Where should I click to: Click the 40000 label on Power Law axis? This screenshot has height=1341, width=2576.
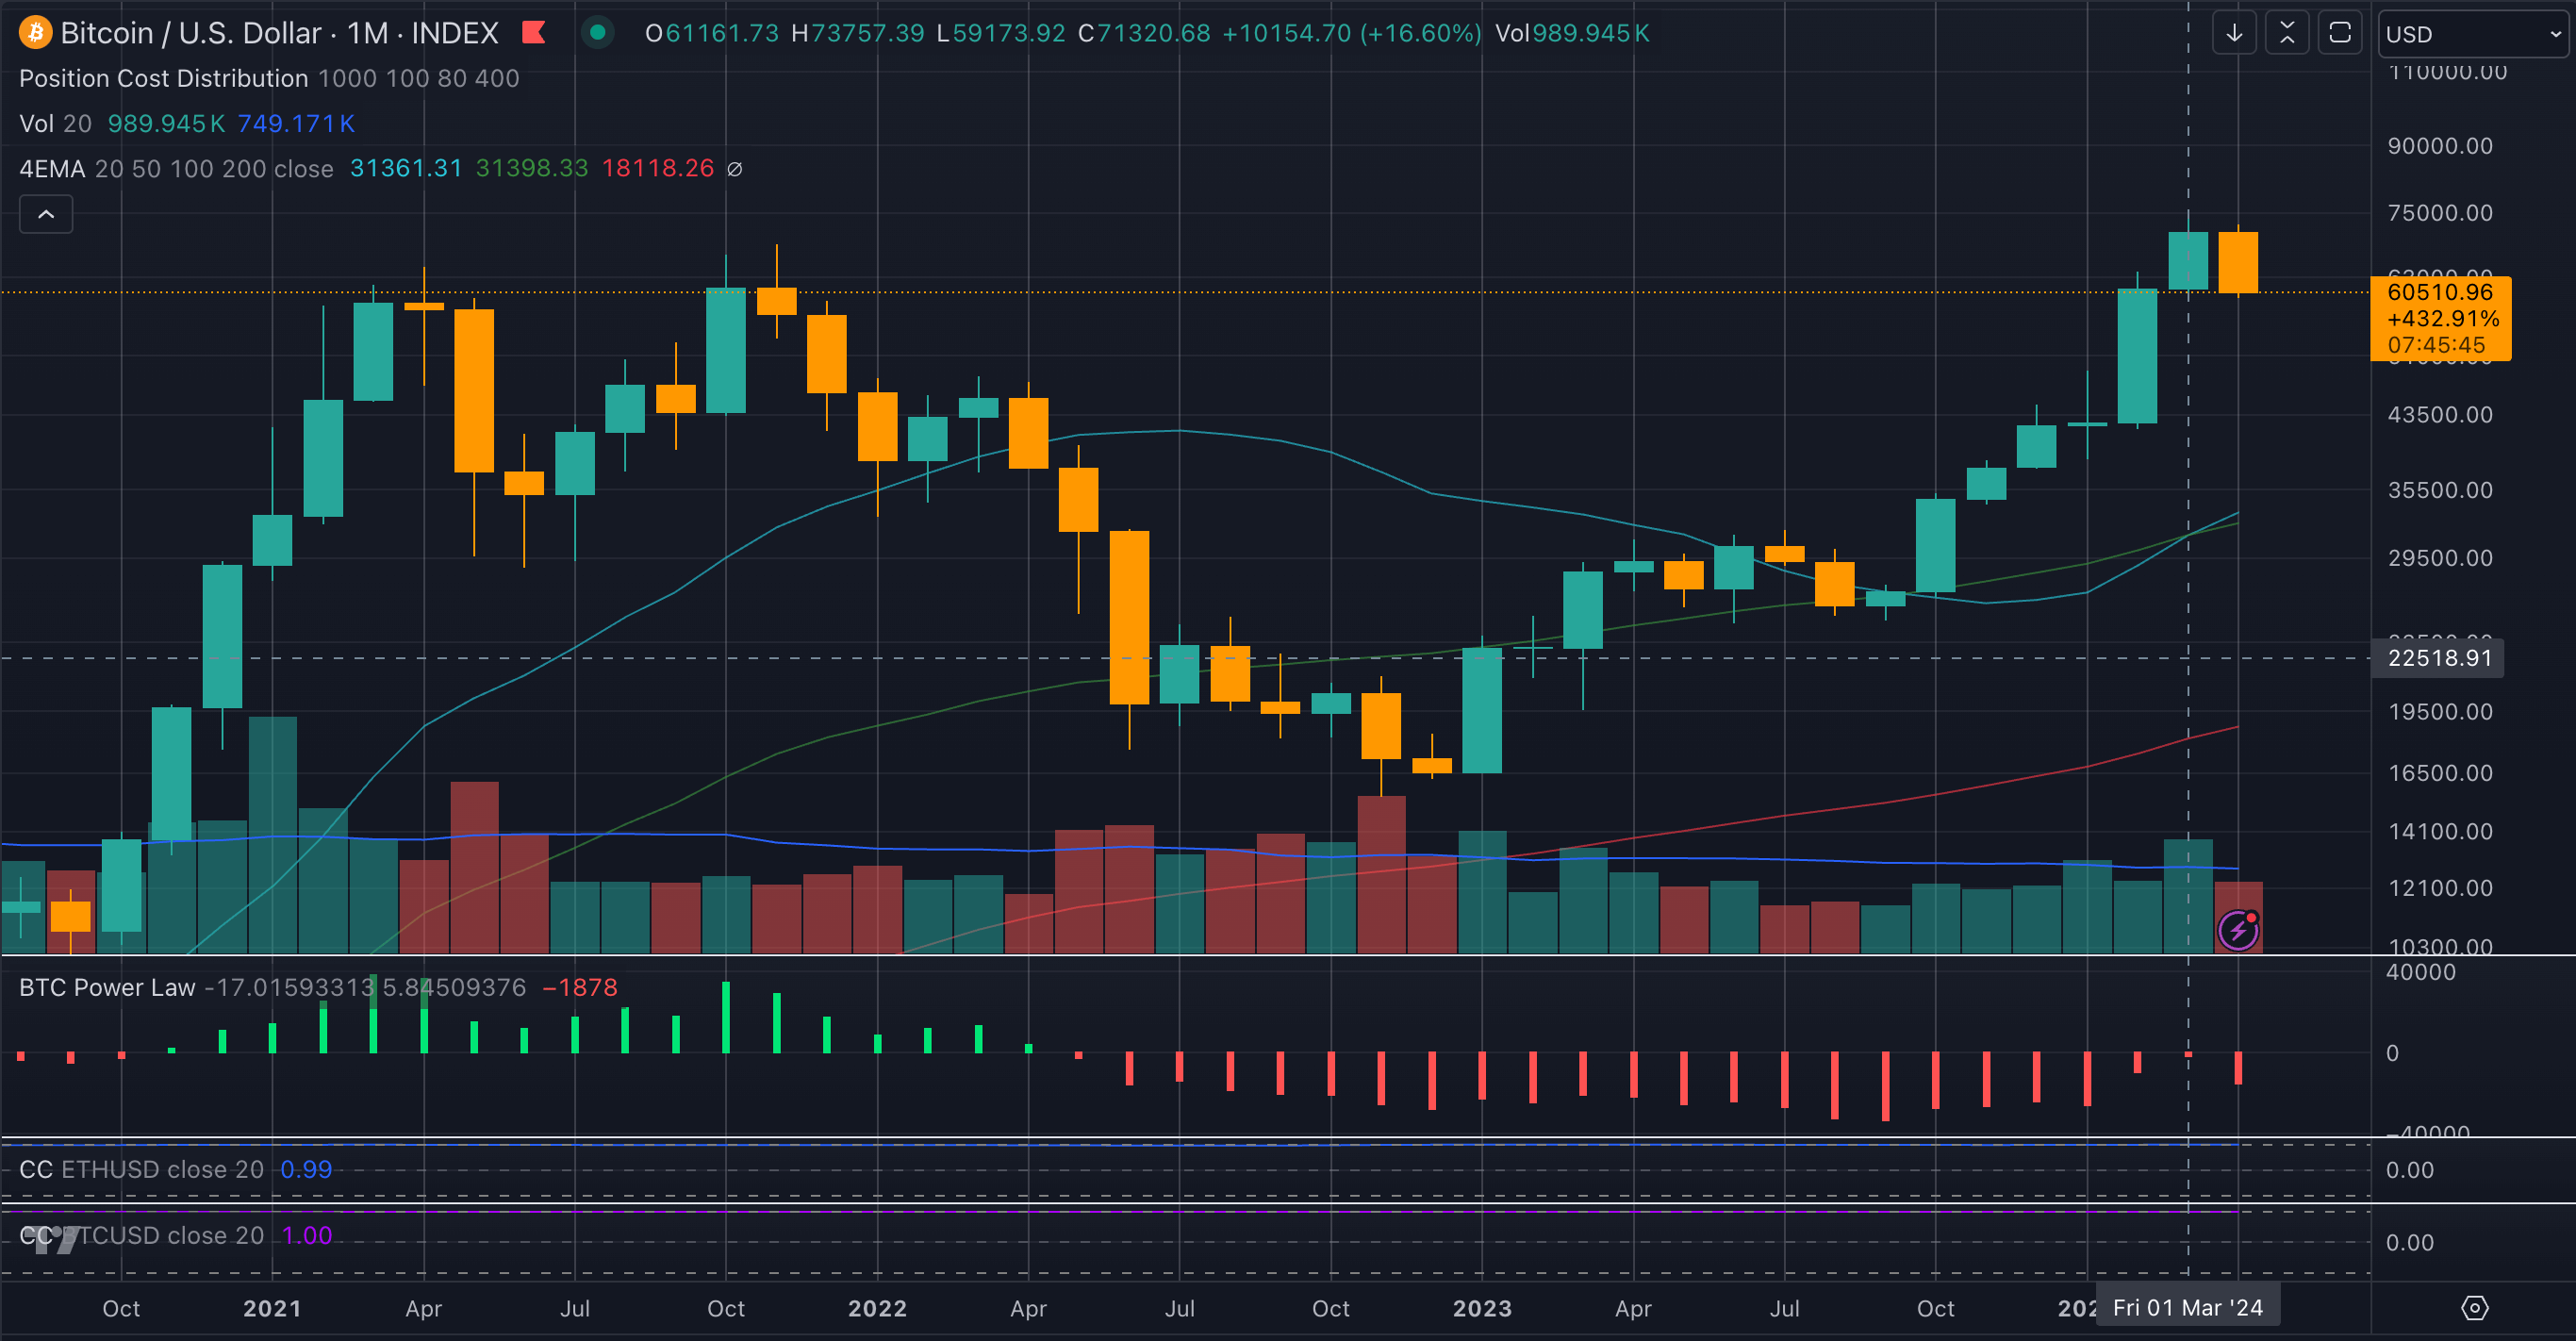[x=2420, y=972]
